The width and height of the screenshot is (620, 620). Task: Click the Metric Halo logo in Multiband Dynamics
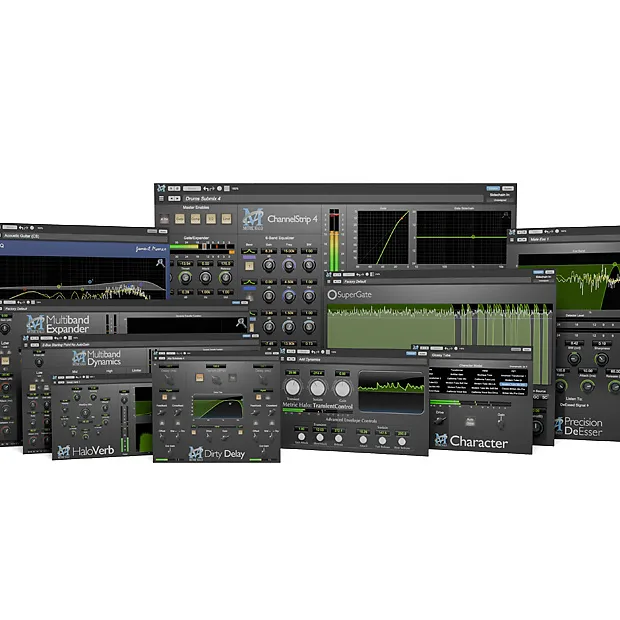[x=79, y=357]
